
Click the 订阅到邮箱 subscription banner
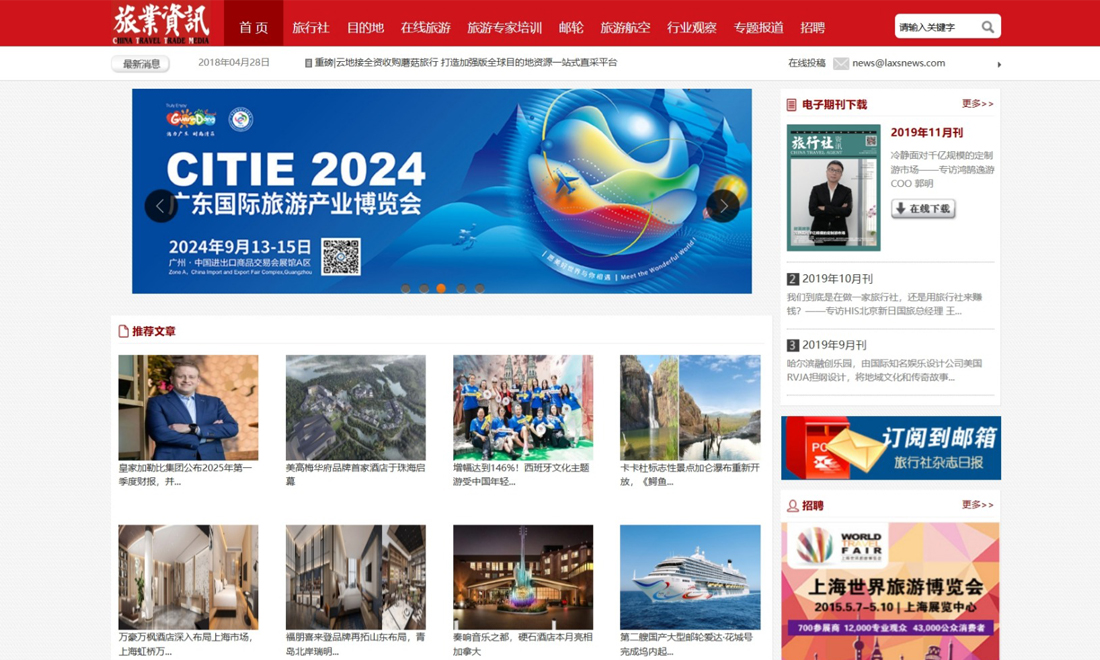coord(891,448)
